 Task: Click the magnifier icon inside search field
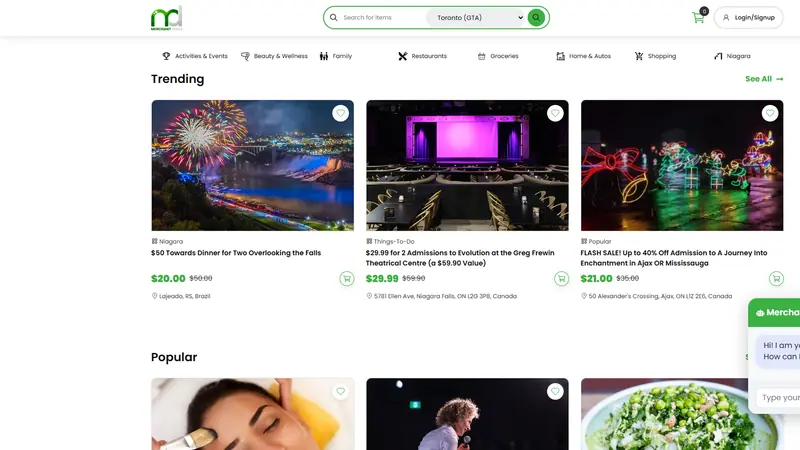click(x=333, y=17)
